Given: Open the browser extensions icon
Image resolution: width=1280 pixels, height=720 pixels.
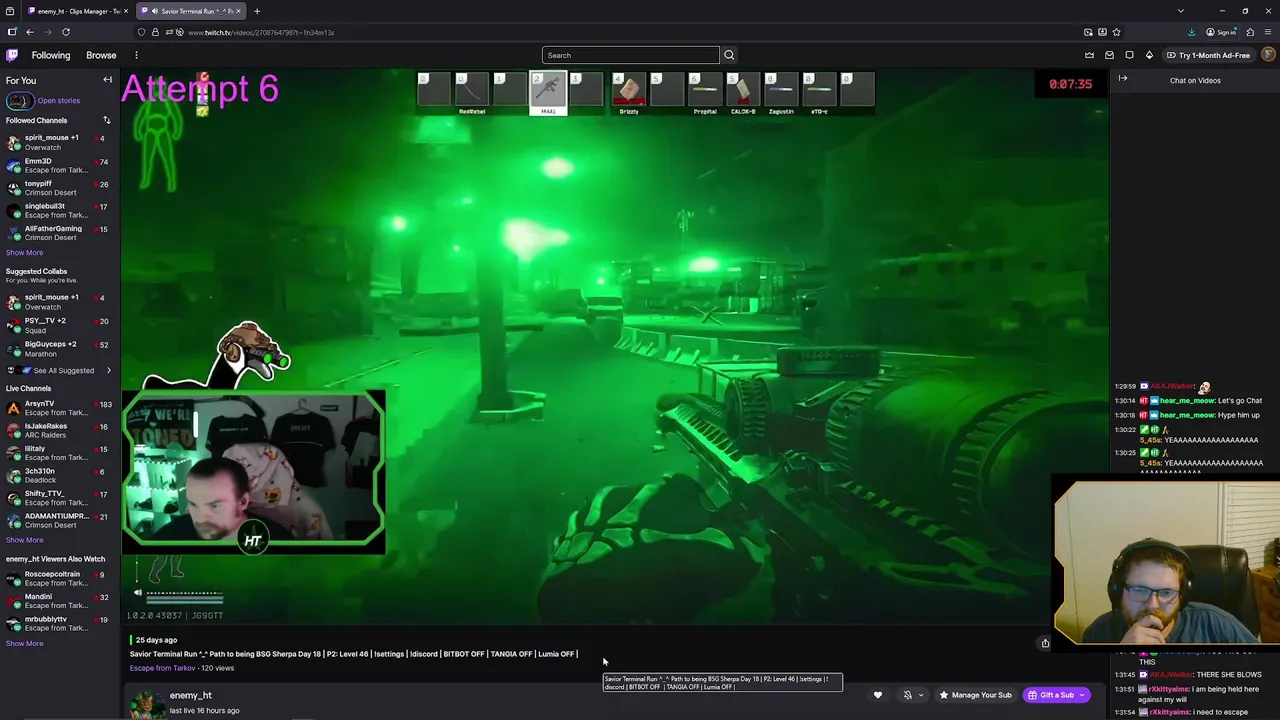Looking at the screenshot, I should [1250, 32].
